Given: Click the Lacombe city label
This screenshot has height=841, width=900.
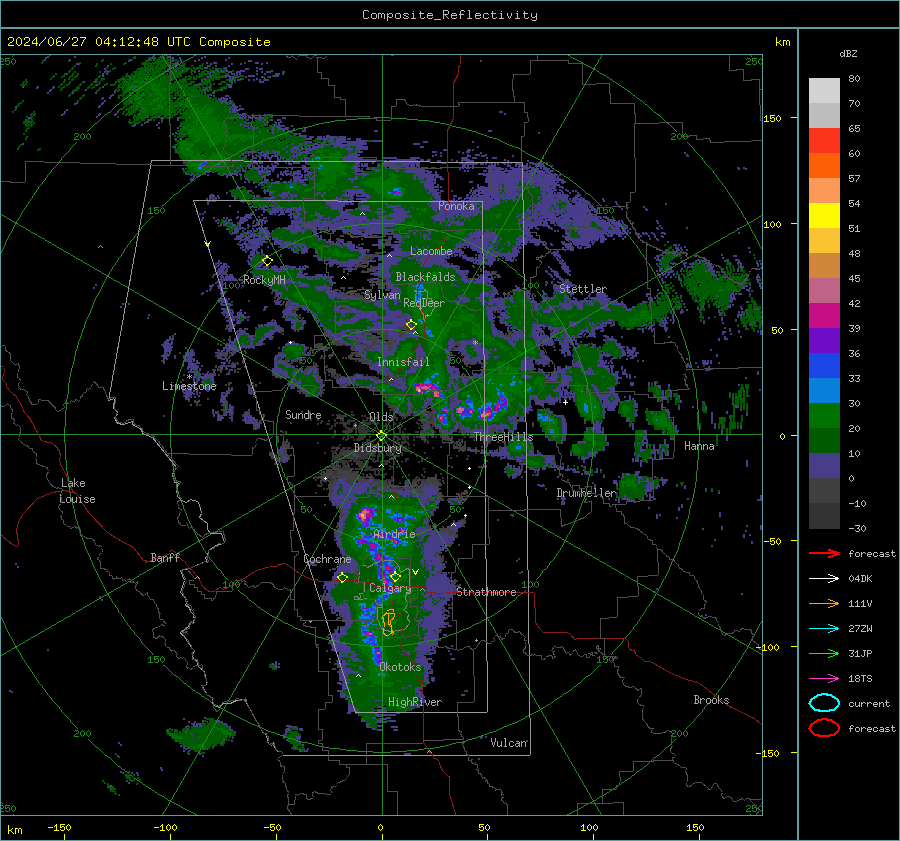Looking at the screenshot, I should pos(431,251).
